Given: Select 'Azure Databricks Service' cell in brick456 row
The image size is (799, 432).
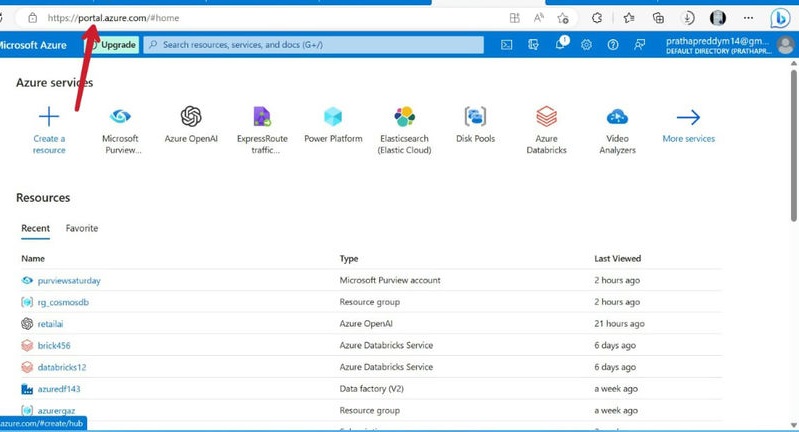Looking at the screenshot, I should pos(386,345).
